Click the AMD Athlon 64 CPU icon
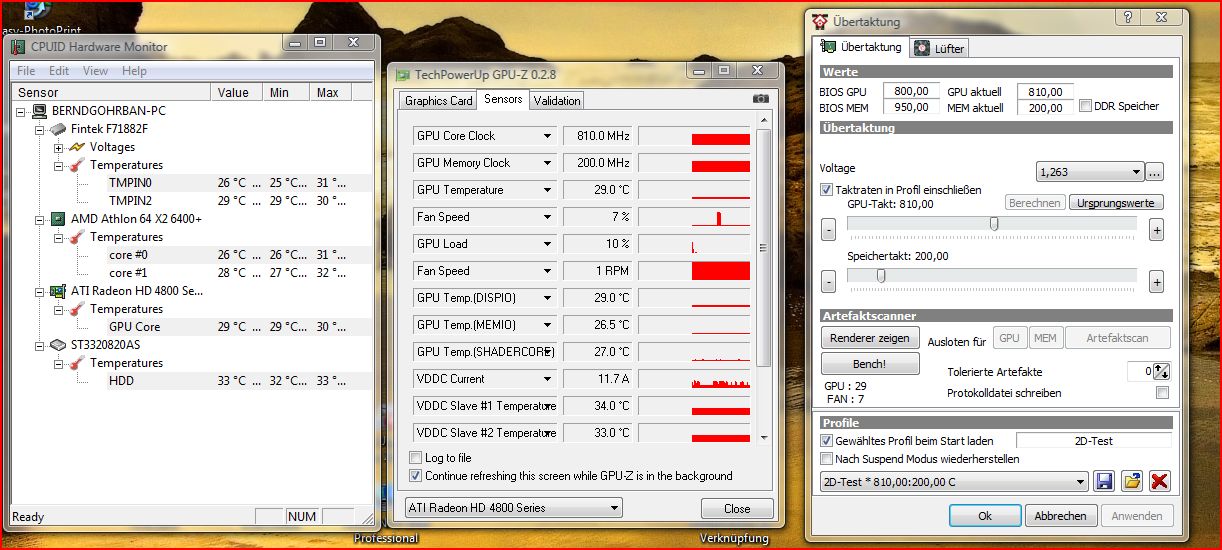This screenshot has width=1222, height=550. [58, 219]
